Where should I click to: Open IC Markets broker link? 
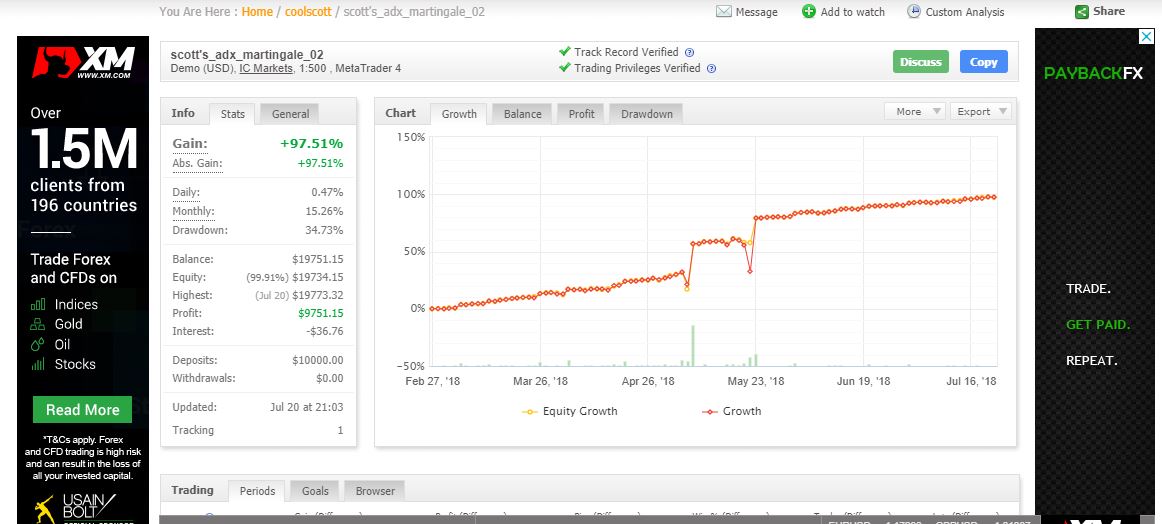tap(265, 68)
